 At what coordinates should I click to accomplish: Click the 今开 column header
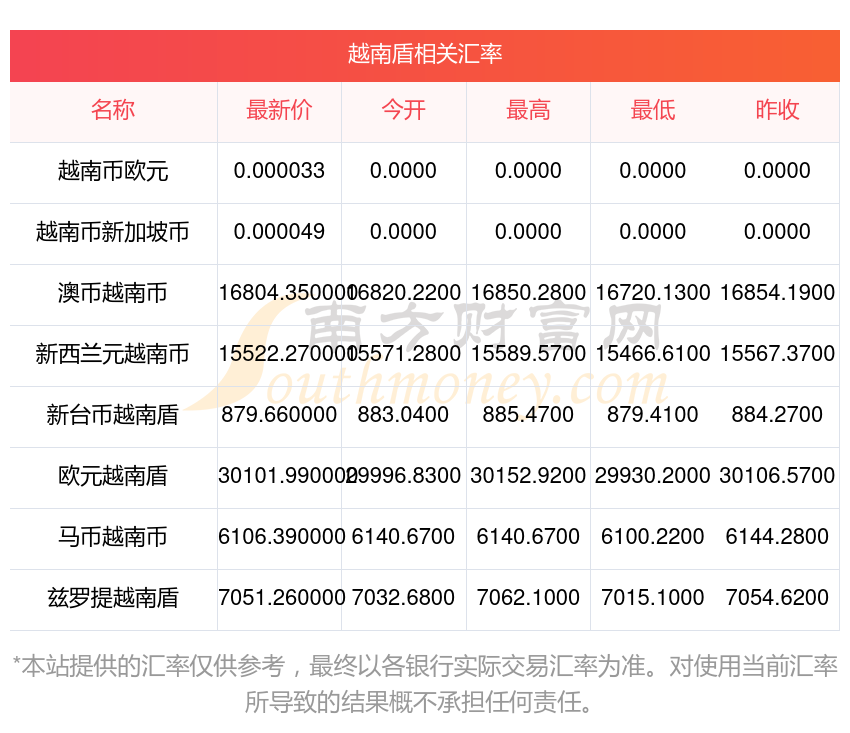tap(403, 110)
